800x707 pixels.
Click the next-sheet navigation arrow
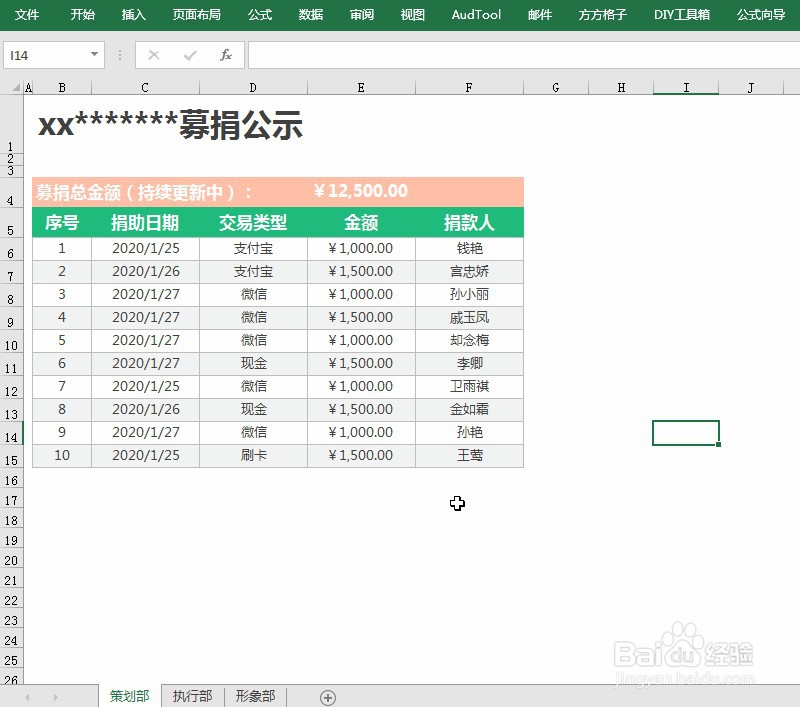pos(58,695)
